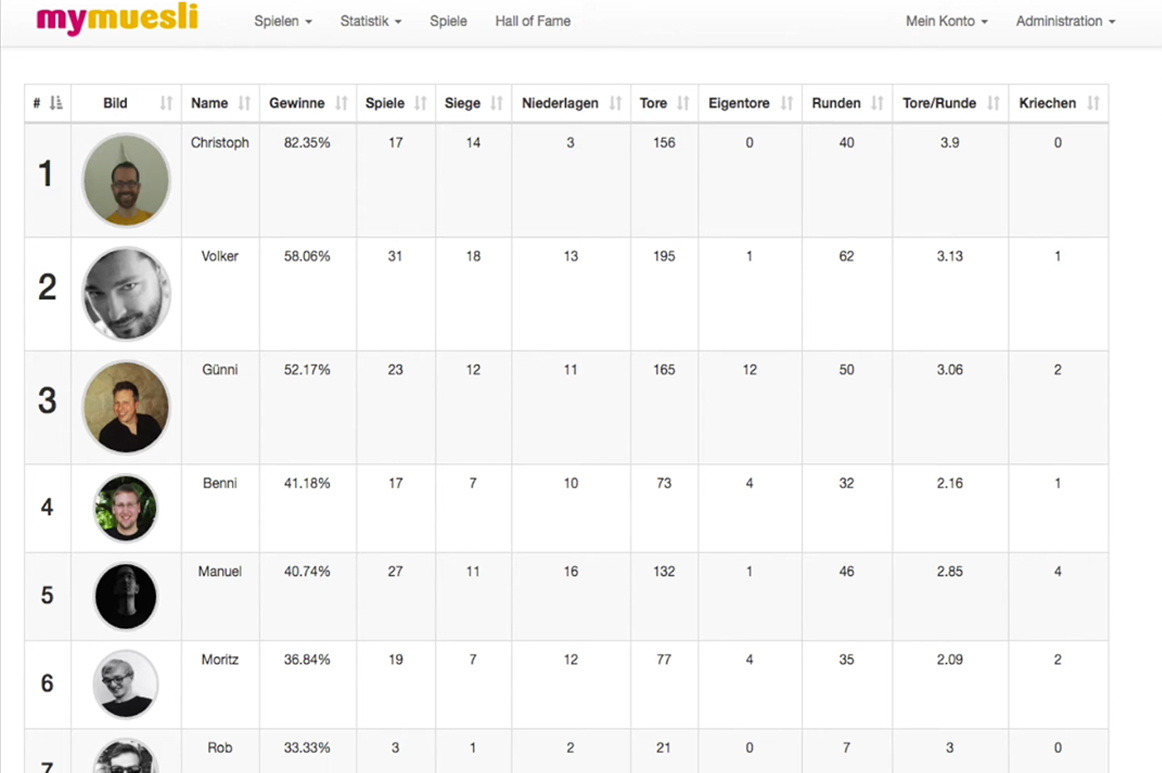Expand the Statistik dropdown menu
This screenshot has width=1162, height=773.
click(370, 21)
